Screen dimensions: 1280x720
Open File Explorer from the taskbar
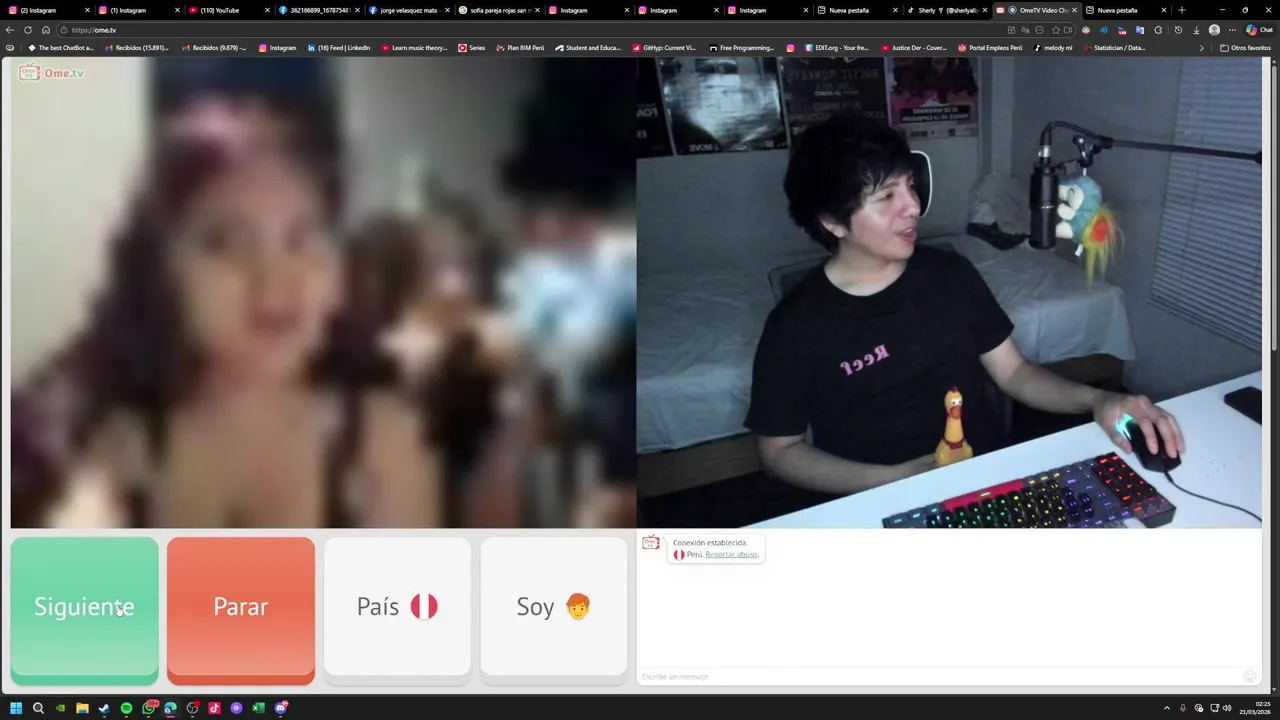point(82,708)
